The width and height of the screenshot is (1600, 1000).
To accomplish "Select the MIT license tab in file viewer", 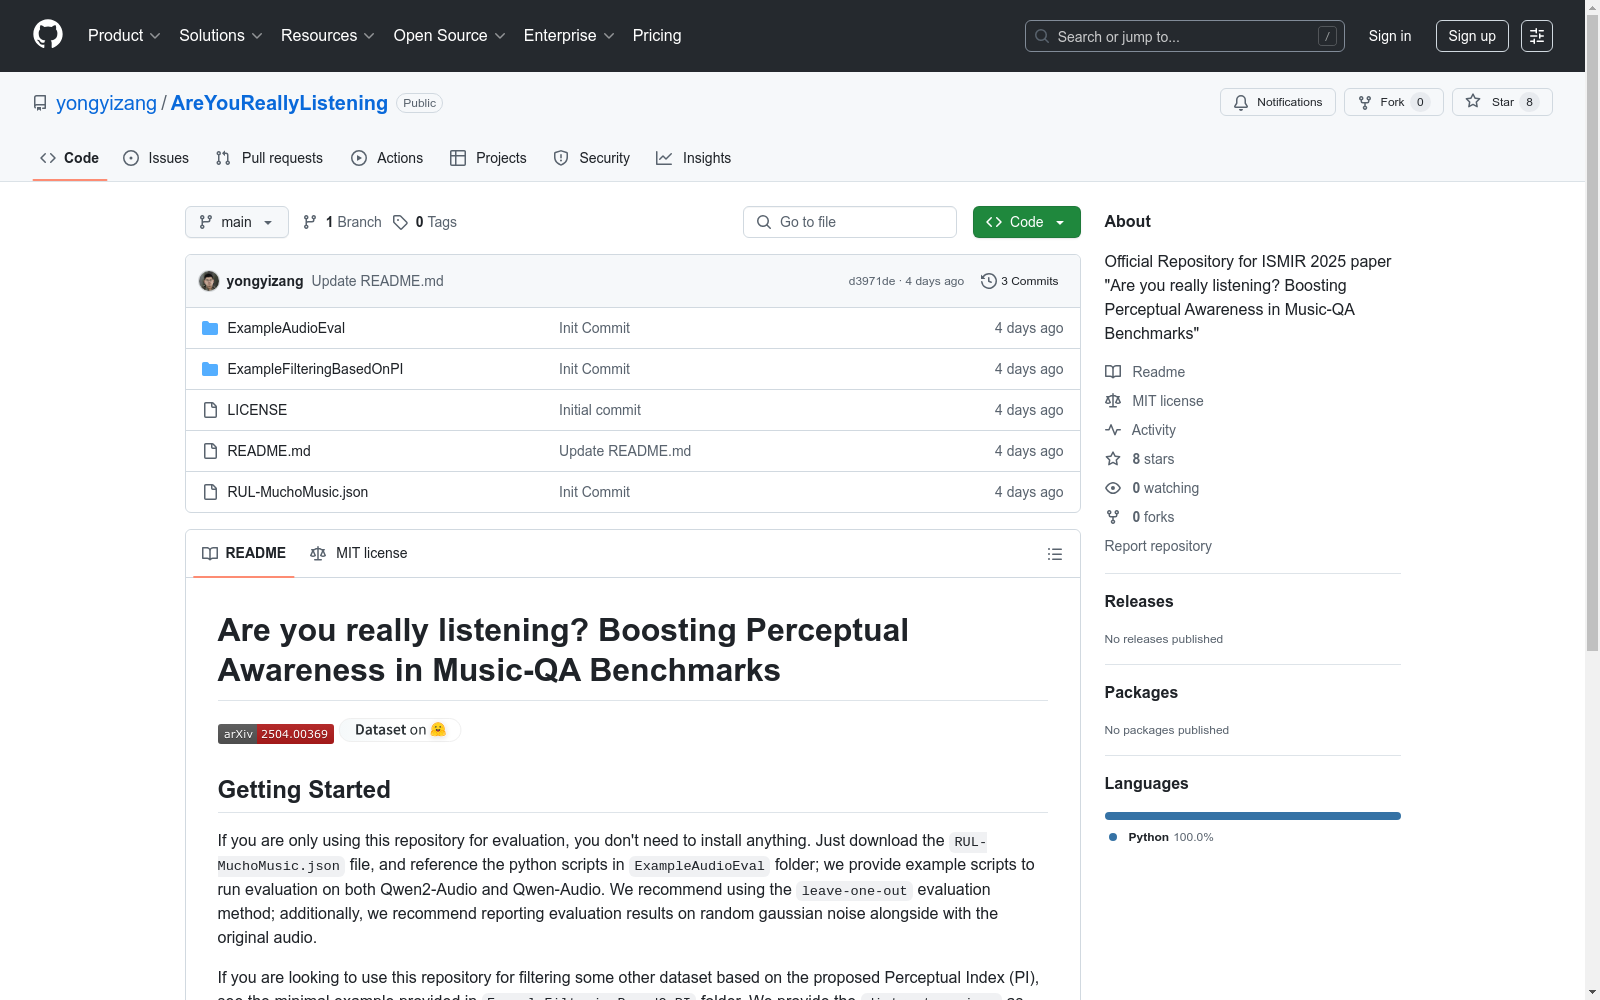I will [359, 553].
